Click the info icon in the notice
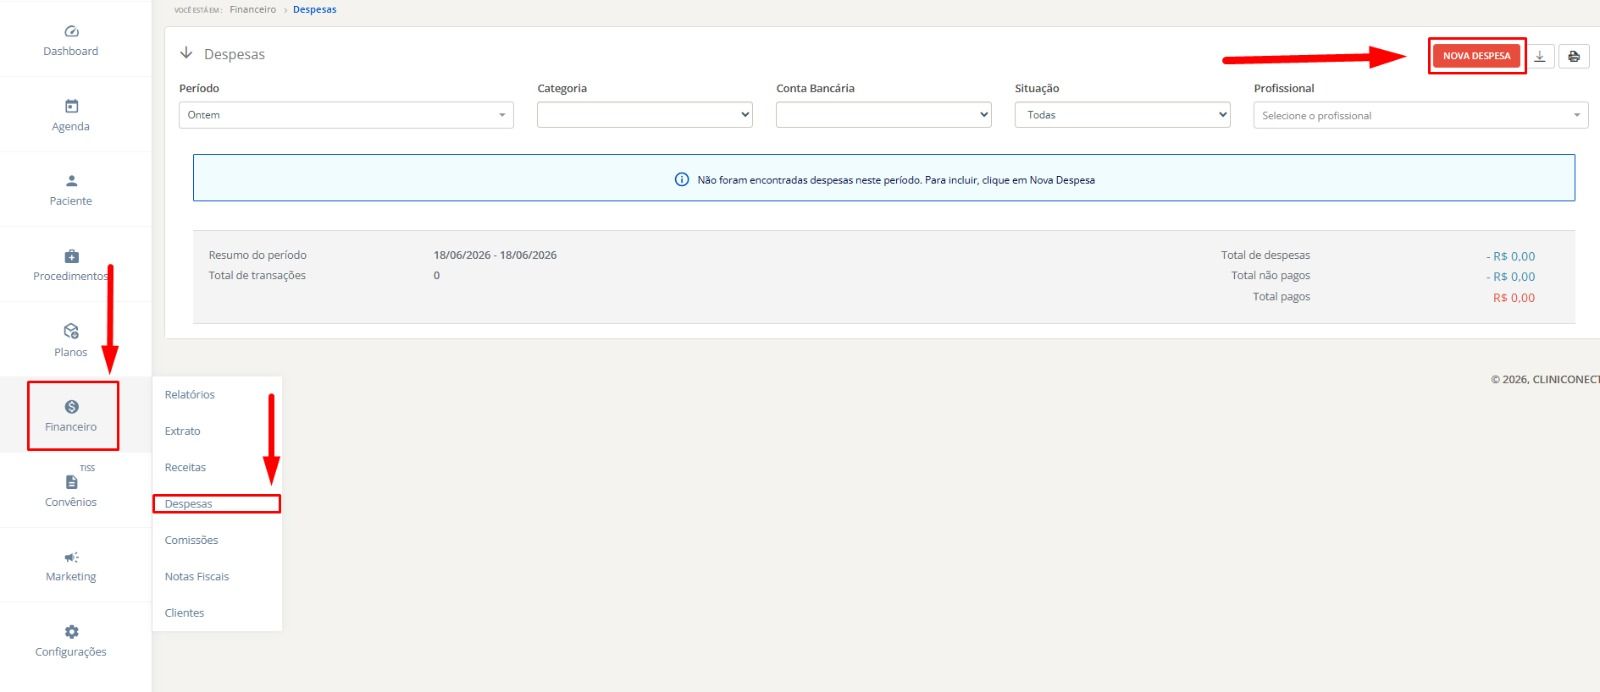 click(681, 180)
